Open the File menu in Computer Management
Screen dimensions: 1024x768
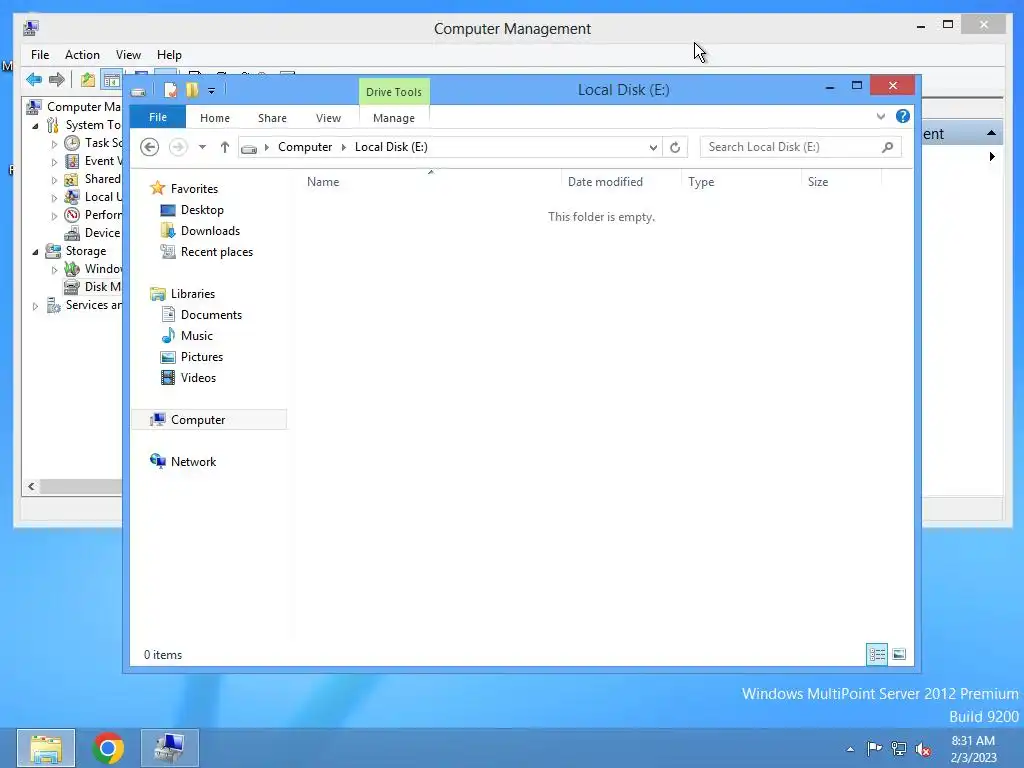click(40, 55)
